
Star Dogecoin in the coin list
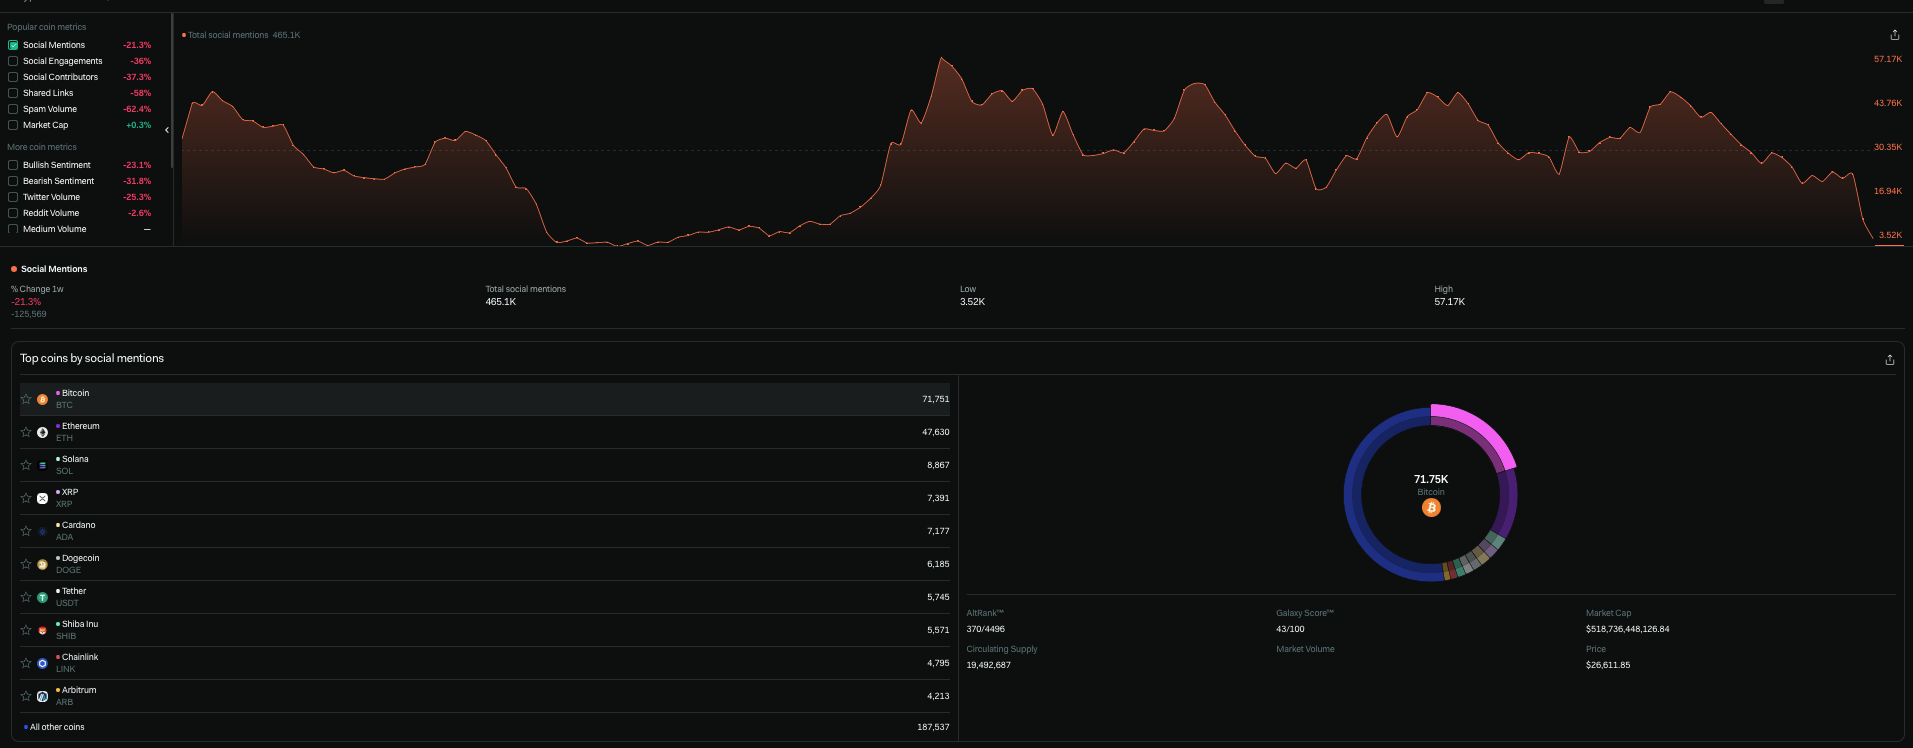pos(26,564)
